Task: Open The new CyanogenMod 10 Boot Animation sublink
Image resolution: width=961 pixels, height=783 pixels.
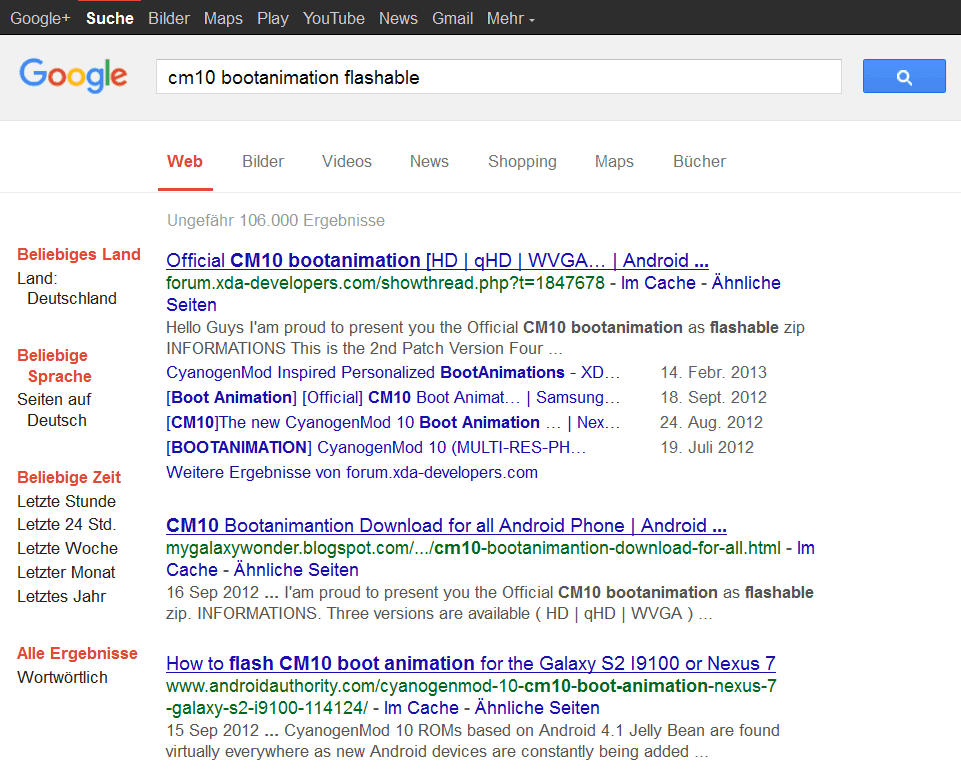Action: (x=393, y=423)
